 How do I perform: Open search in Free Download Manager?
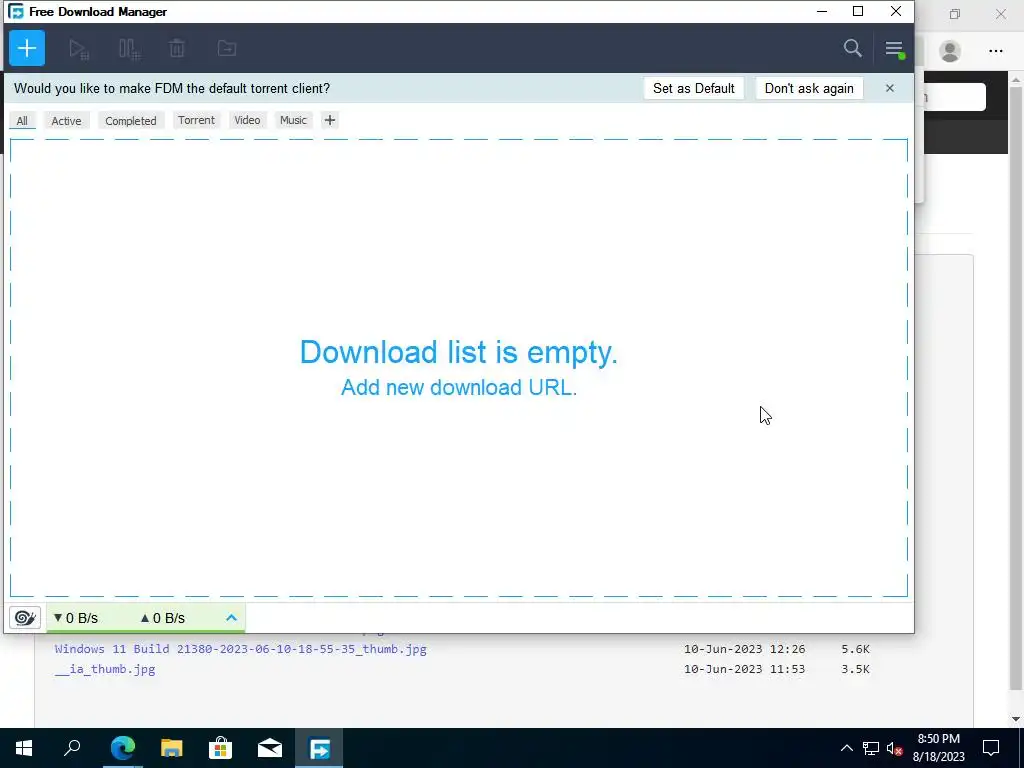pos(852,48)
